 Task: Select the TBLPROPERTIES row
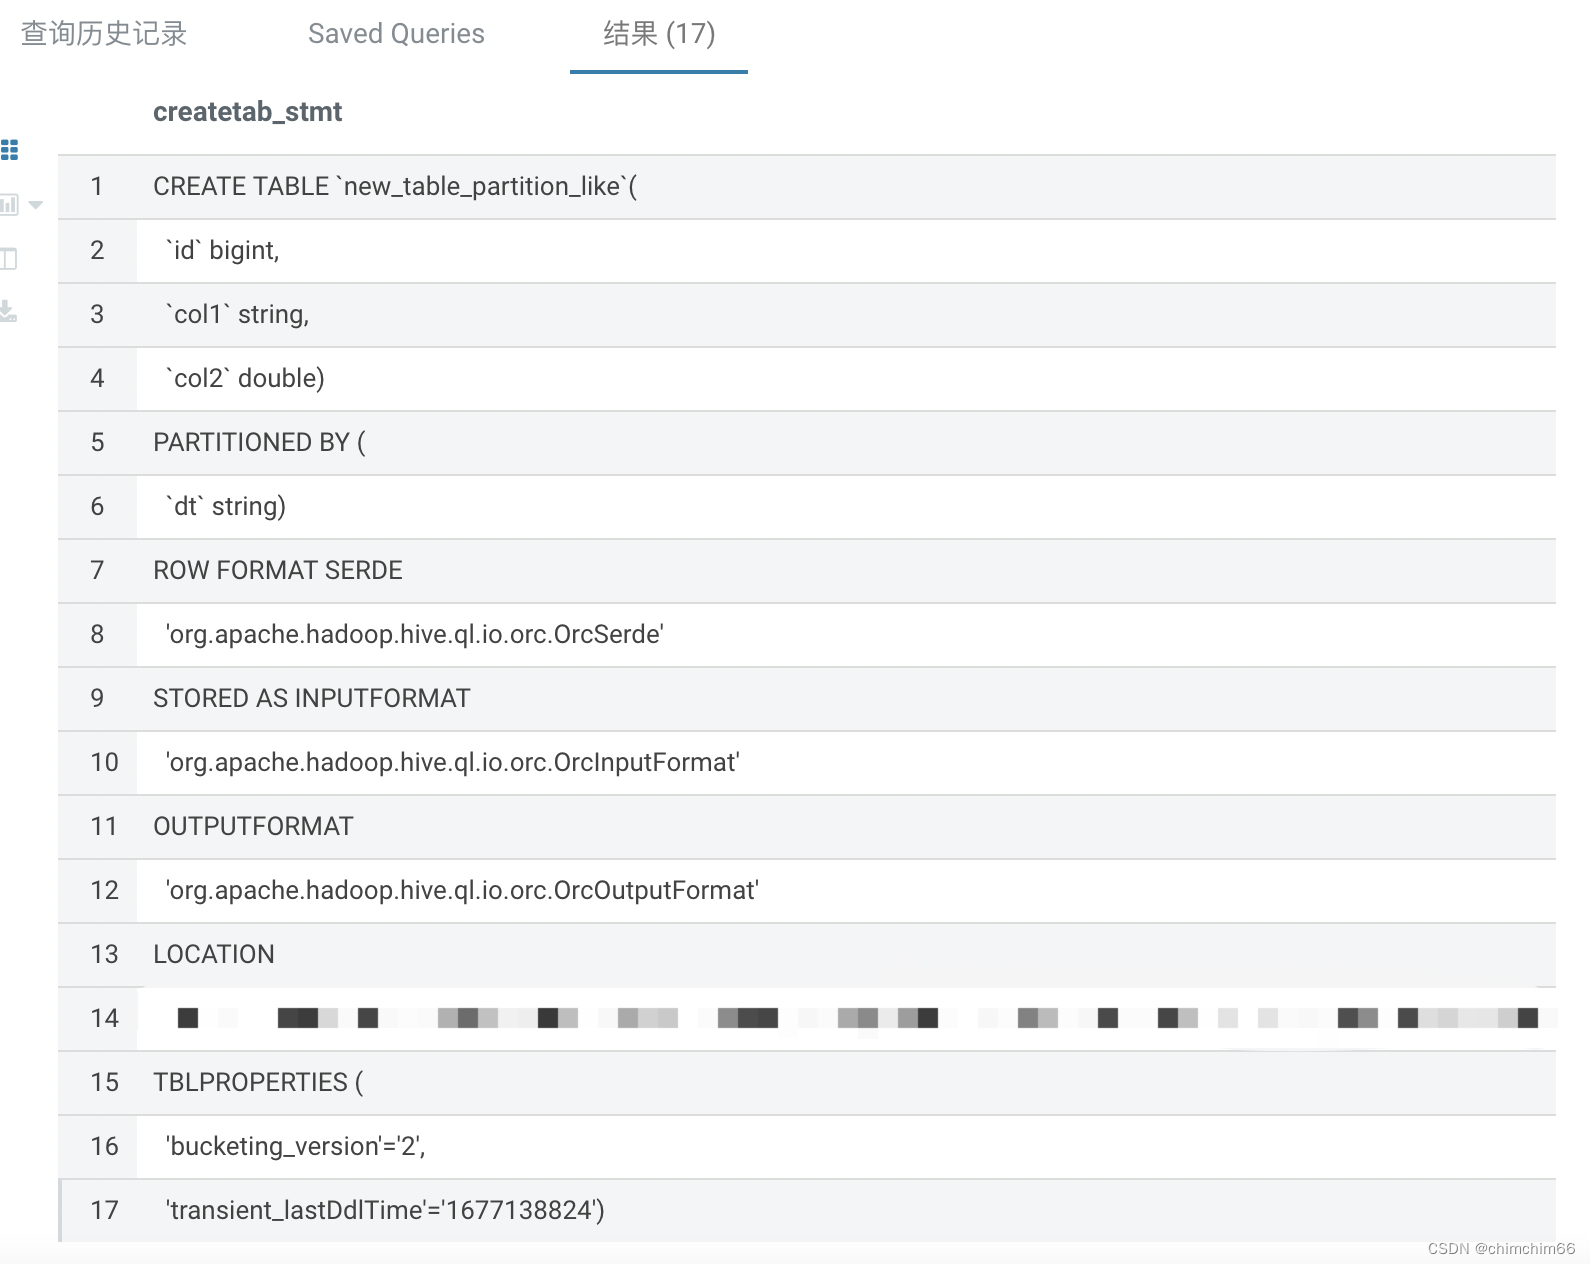tap(807, 1083)
